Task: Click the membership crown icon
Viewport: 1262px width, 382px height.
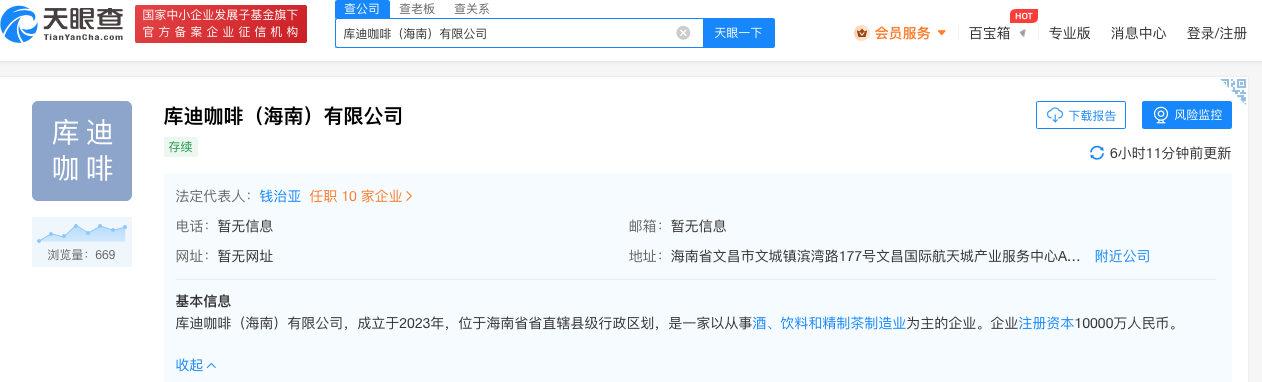Action: (x=861, y=33)
